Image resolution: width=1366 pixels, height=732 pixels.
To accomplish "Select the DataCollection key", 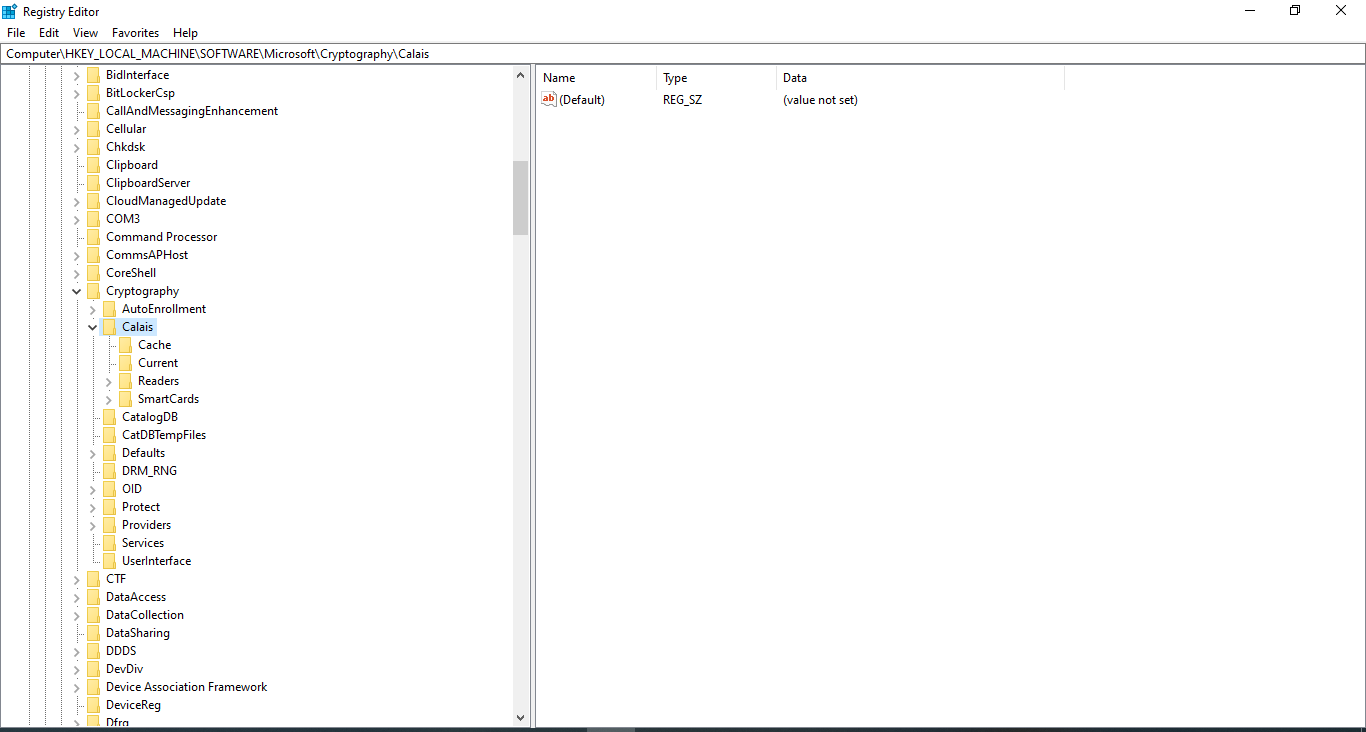I will pos(145,615).
